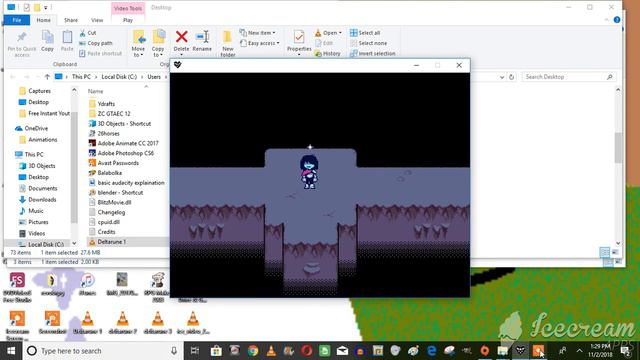Click the Name column header
This screenshot has width=640, height=360.
96,91
